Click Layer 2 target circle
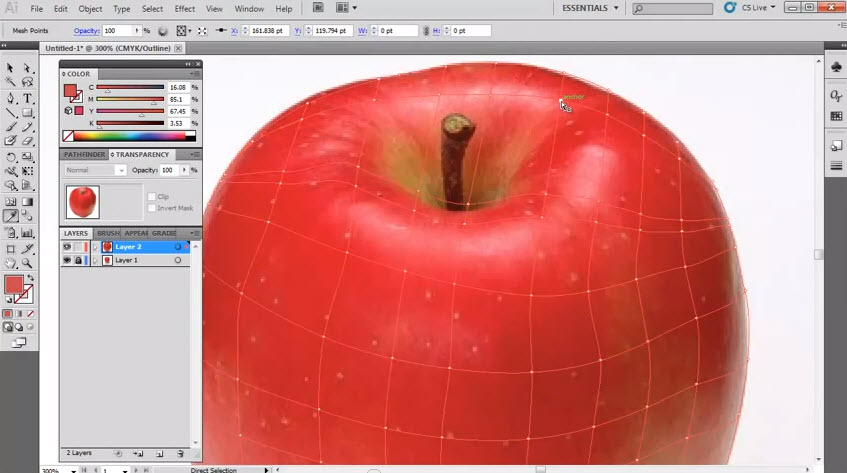847x473 pixels. click(x=178, y=247)
